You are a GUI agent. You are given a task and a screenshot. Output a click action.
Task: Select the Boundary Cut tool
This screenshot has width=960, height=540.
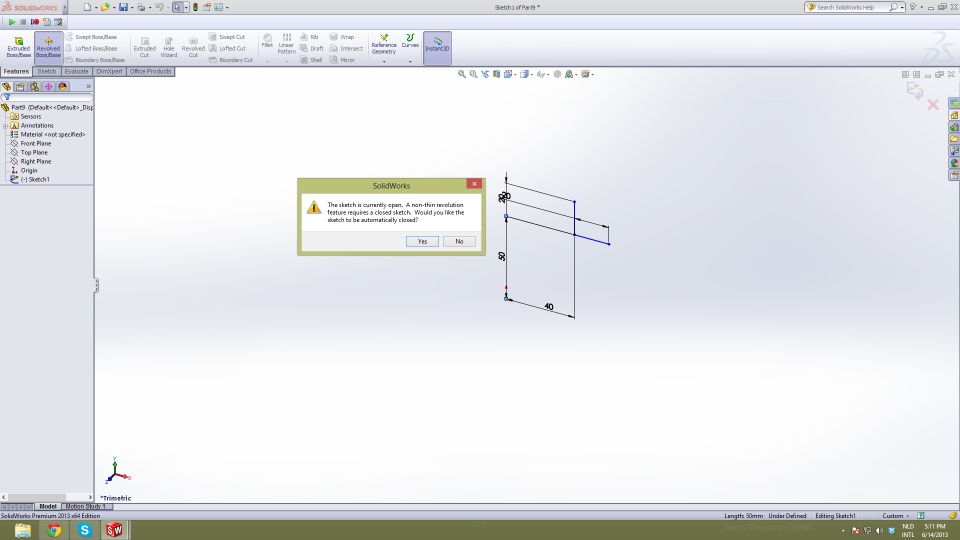pyautogui.click(x=231, y=60)
